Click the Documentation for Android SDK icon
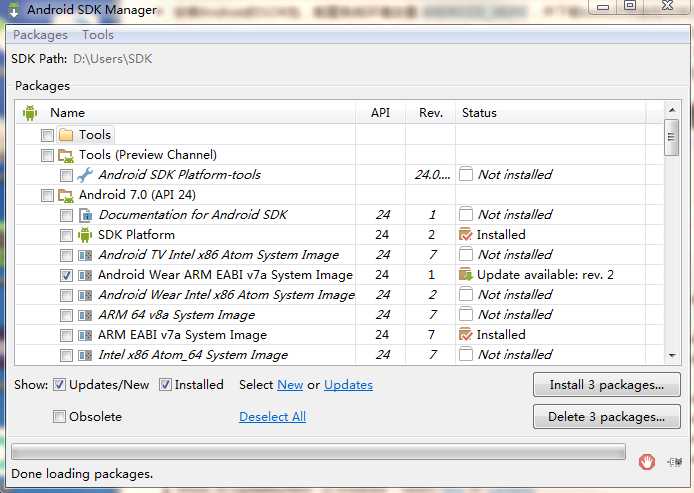The height and width of the screenshot is (493, 694). point(85,215)
